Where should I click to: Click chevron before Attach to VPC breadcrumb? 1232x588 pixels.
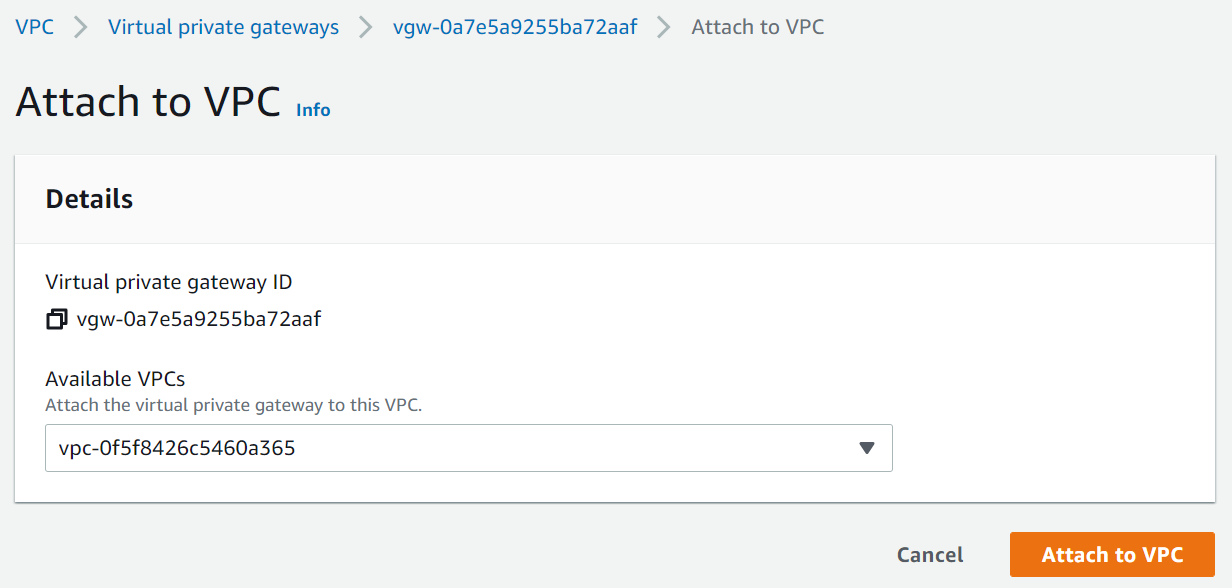pos(664,27)
